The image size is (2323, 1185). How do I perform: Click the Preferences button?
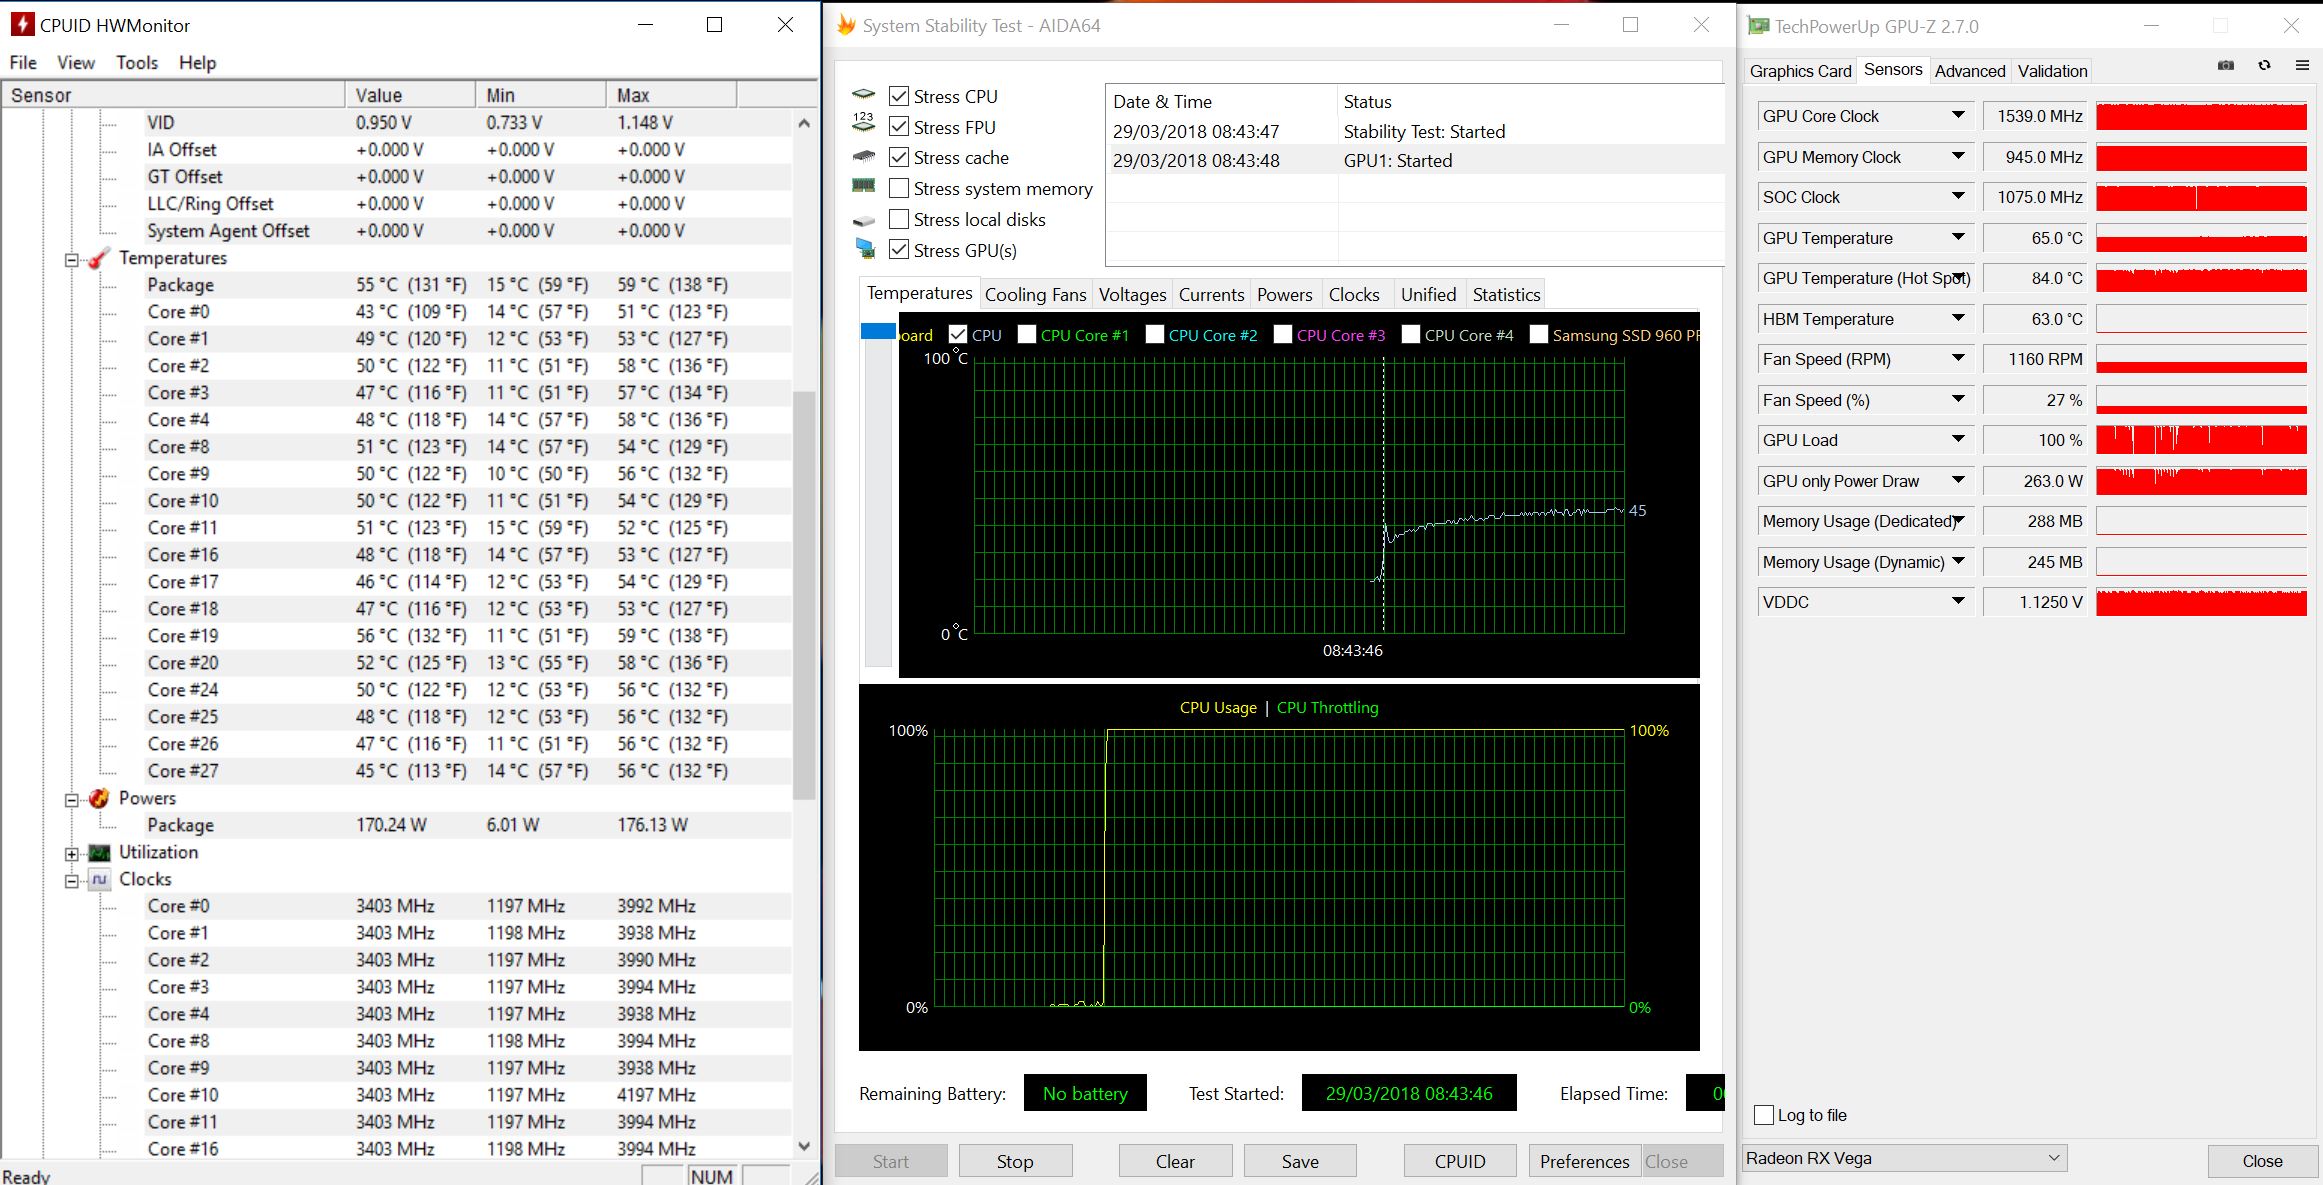pyautogui.click(x=1584, y=1161)
